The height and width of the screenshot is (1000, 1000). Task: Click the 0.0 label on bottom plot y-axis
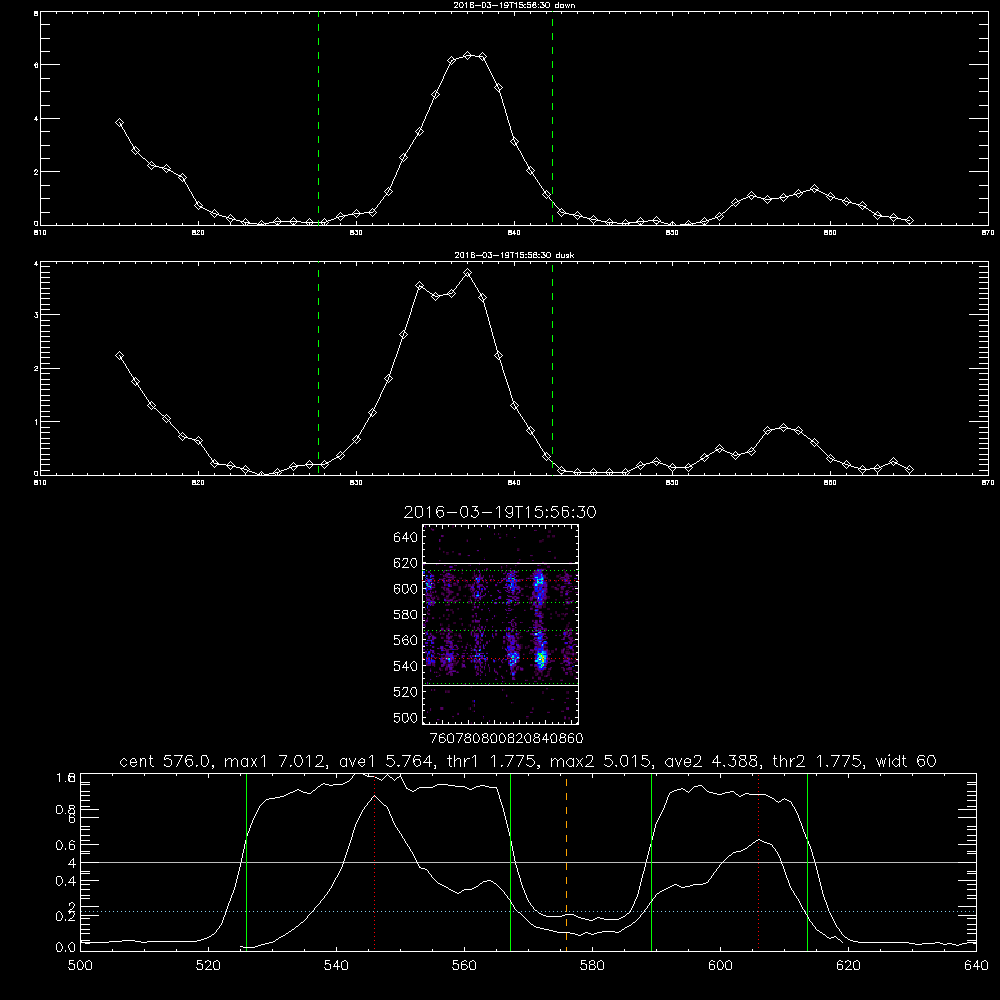(x=66, y=947)
